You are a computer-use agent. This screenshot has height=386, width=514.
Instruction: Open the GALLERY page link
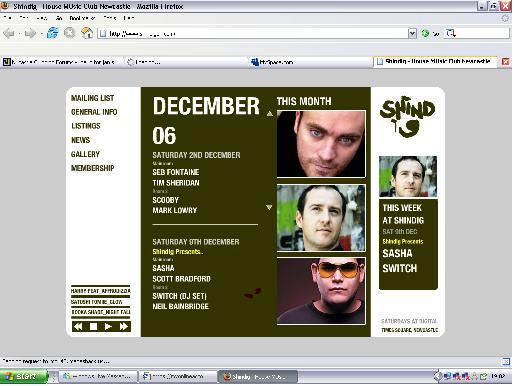click(x=85, y=154)
